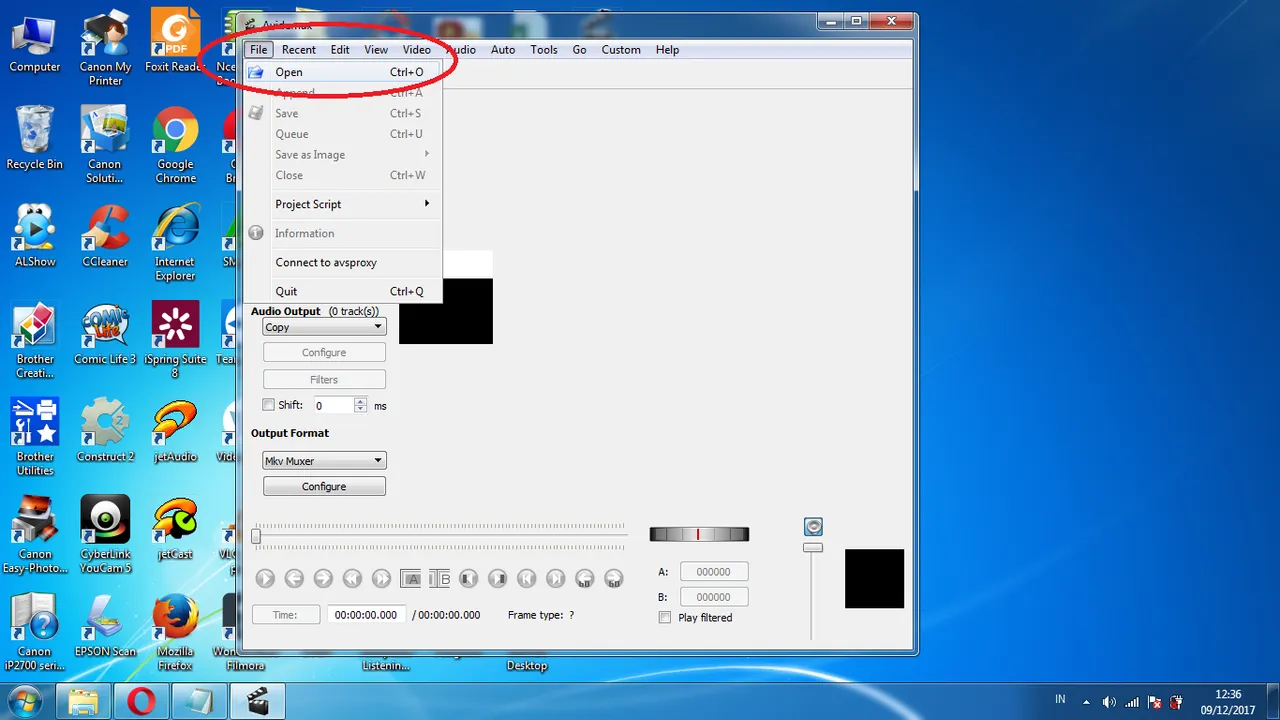Select the Construct 2 desktop icon
The image size is (1280, 720).
click(x=105, y=431)
